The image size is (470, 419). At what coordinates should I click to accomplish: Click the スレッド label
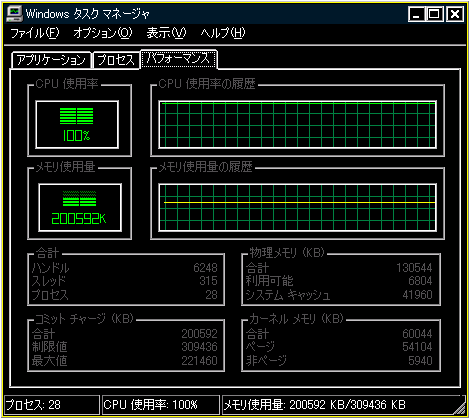click(x=49, y=281)
